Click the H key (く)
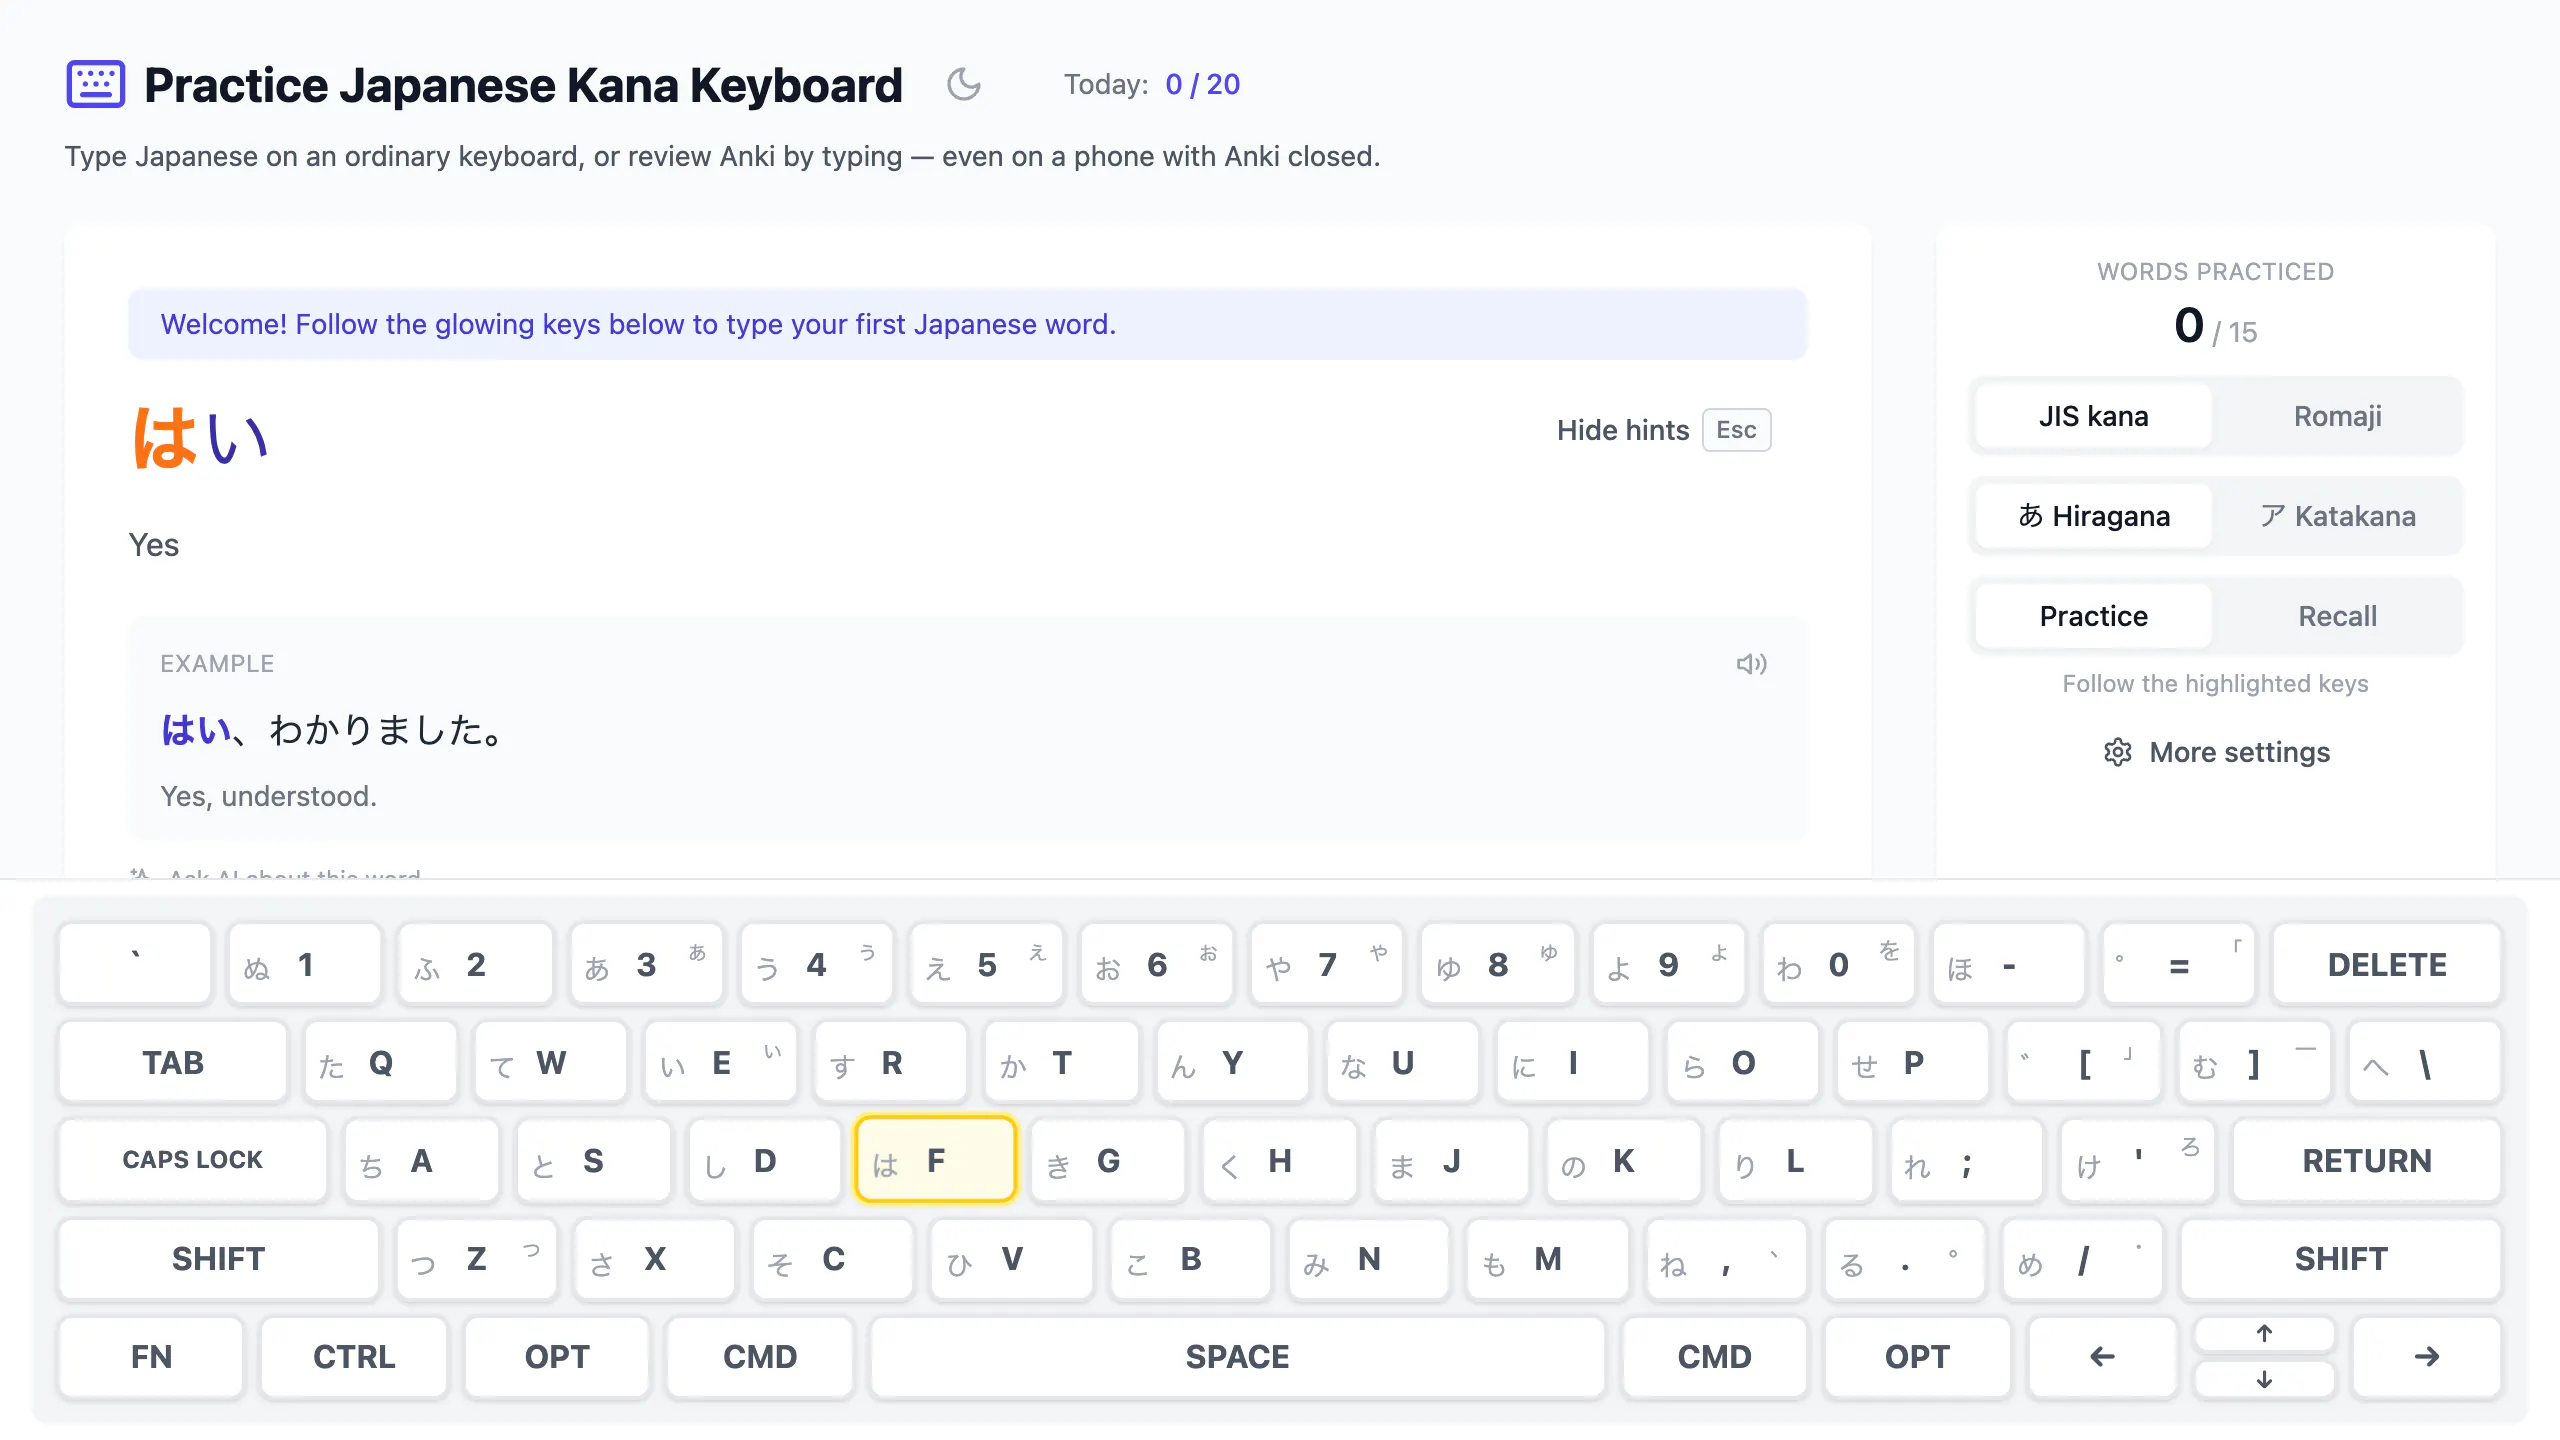The width and height of the screenshot is (2560, 1440). [x=1280, y=1161]
